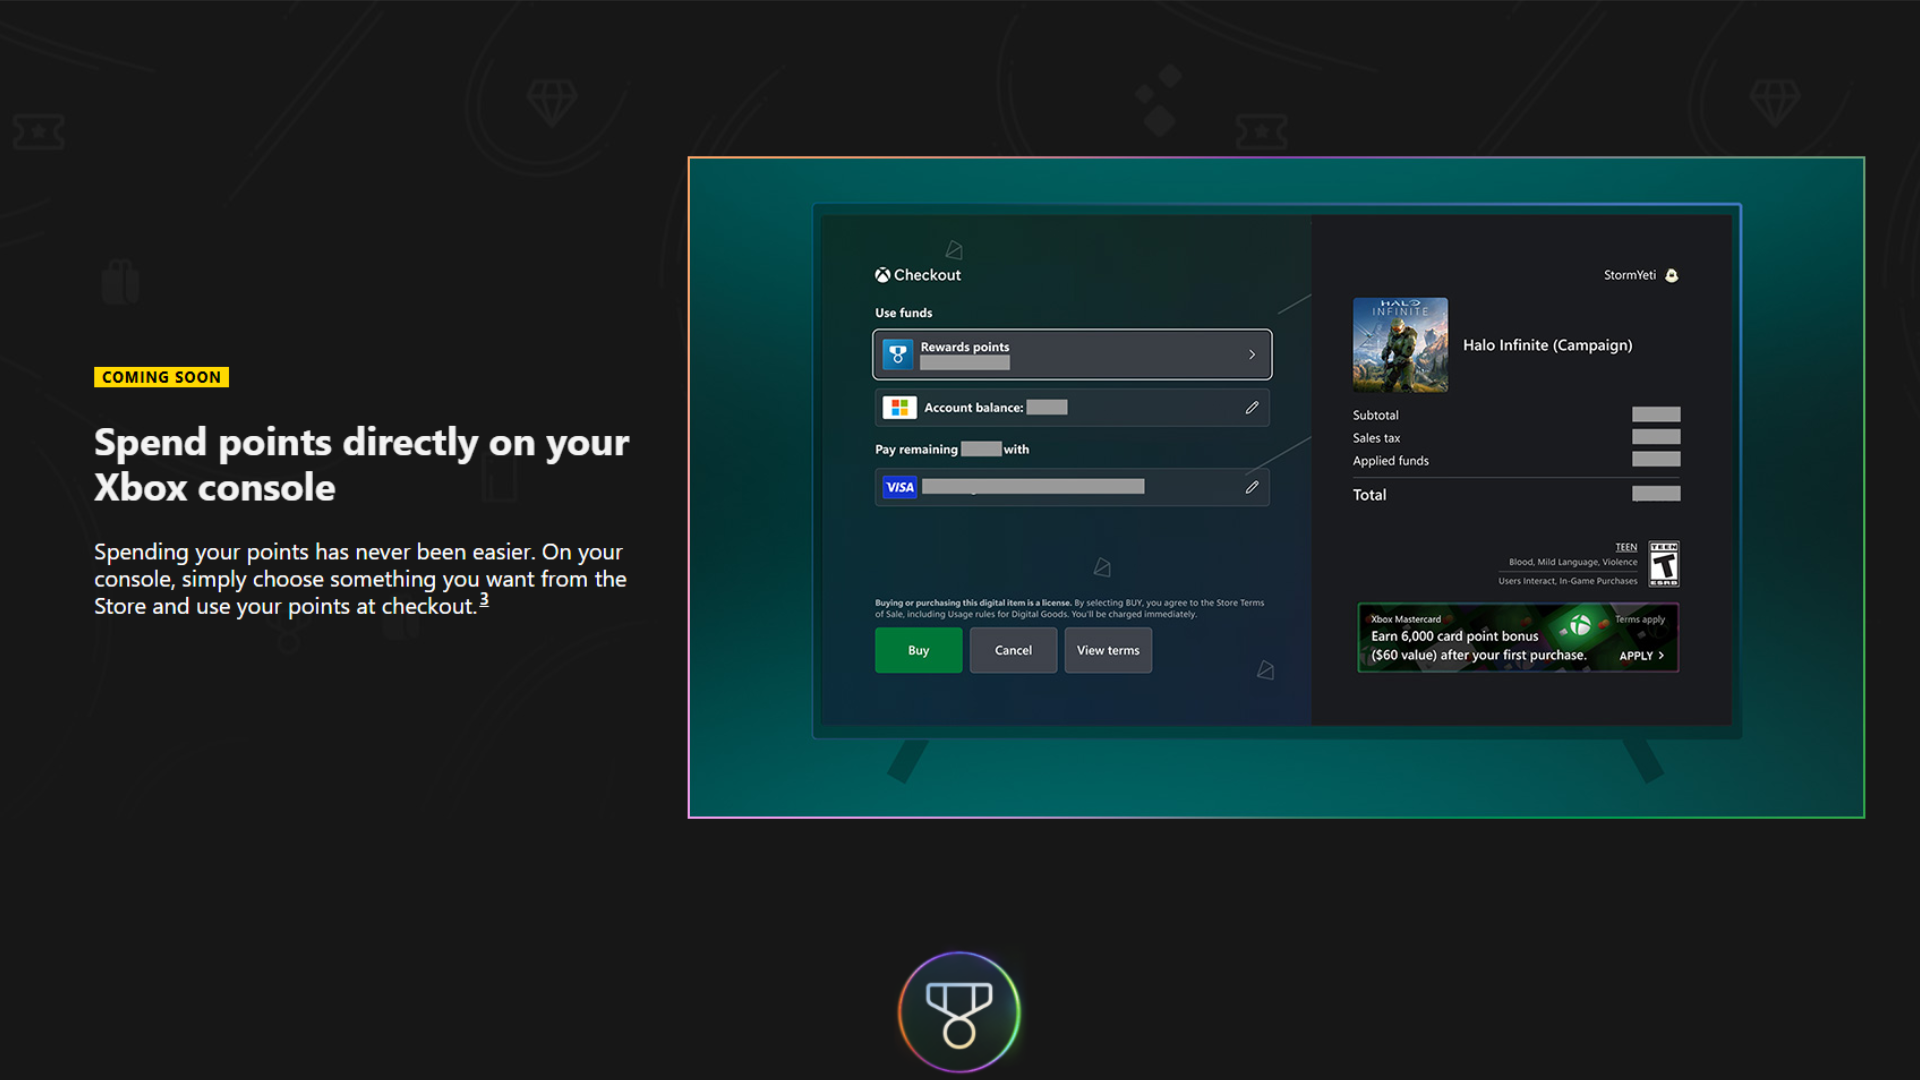Click the Halo Infinite box art thumbnail
This screenshot has width=1920, height=1080.
[x=1400, y=344]
